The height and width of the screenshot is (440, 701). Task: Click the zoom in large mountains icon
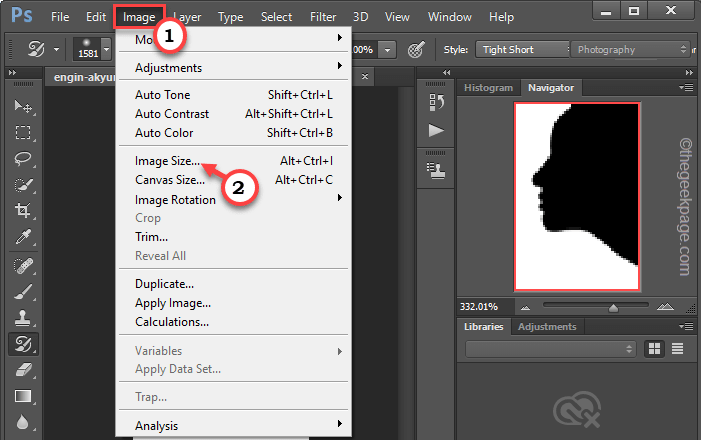coord(665,306)
